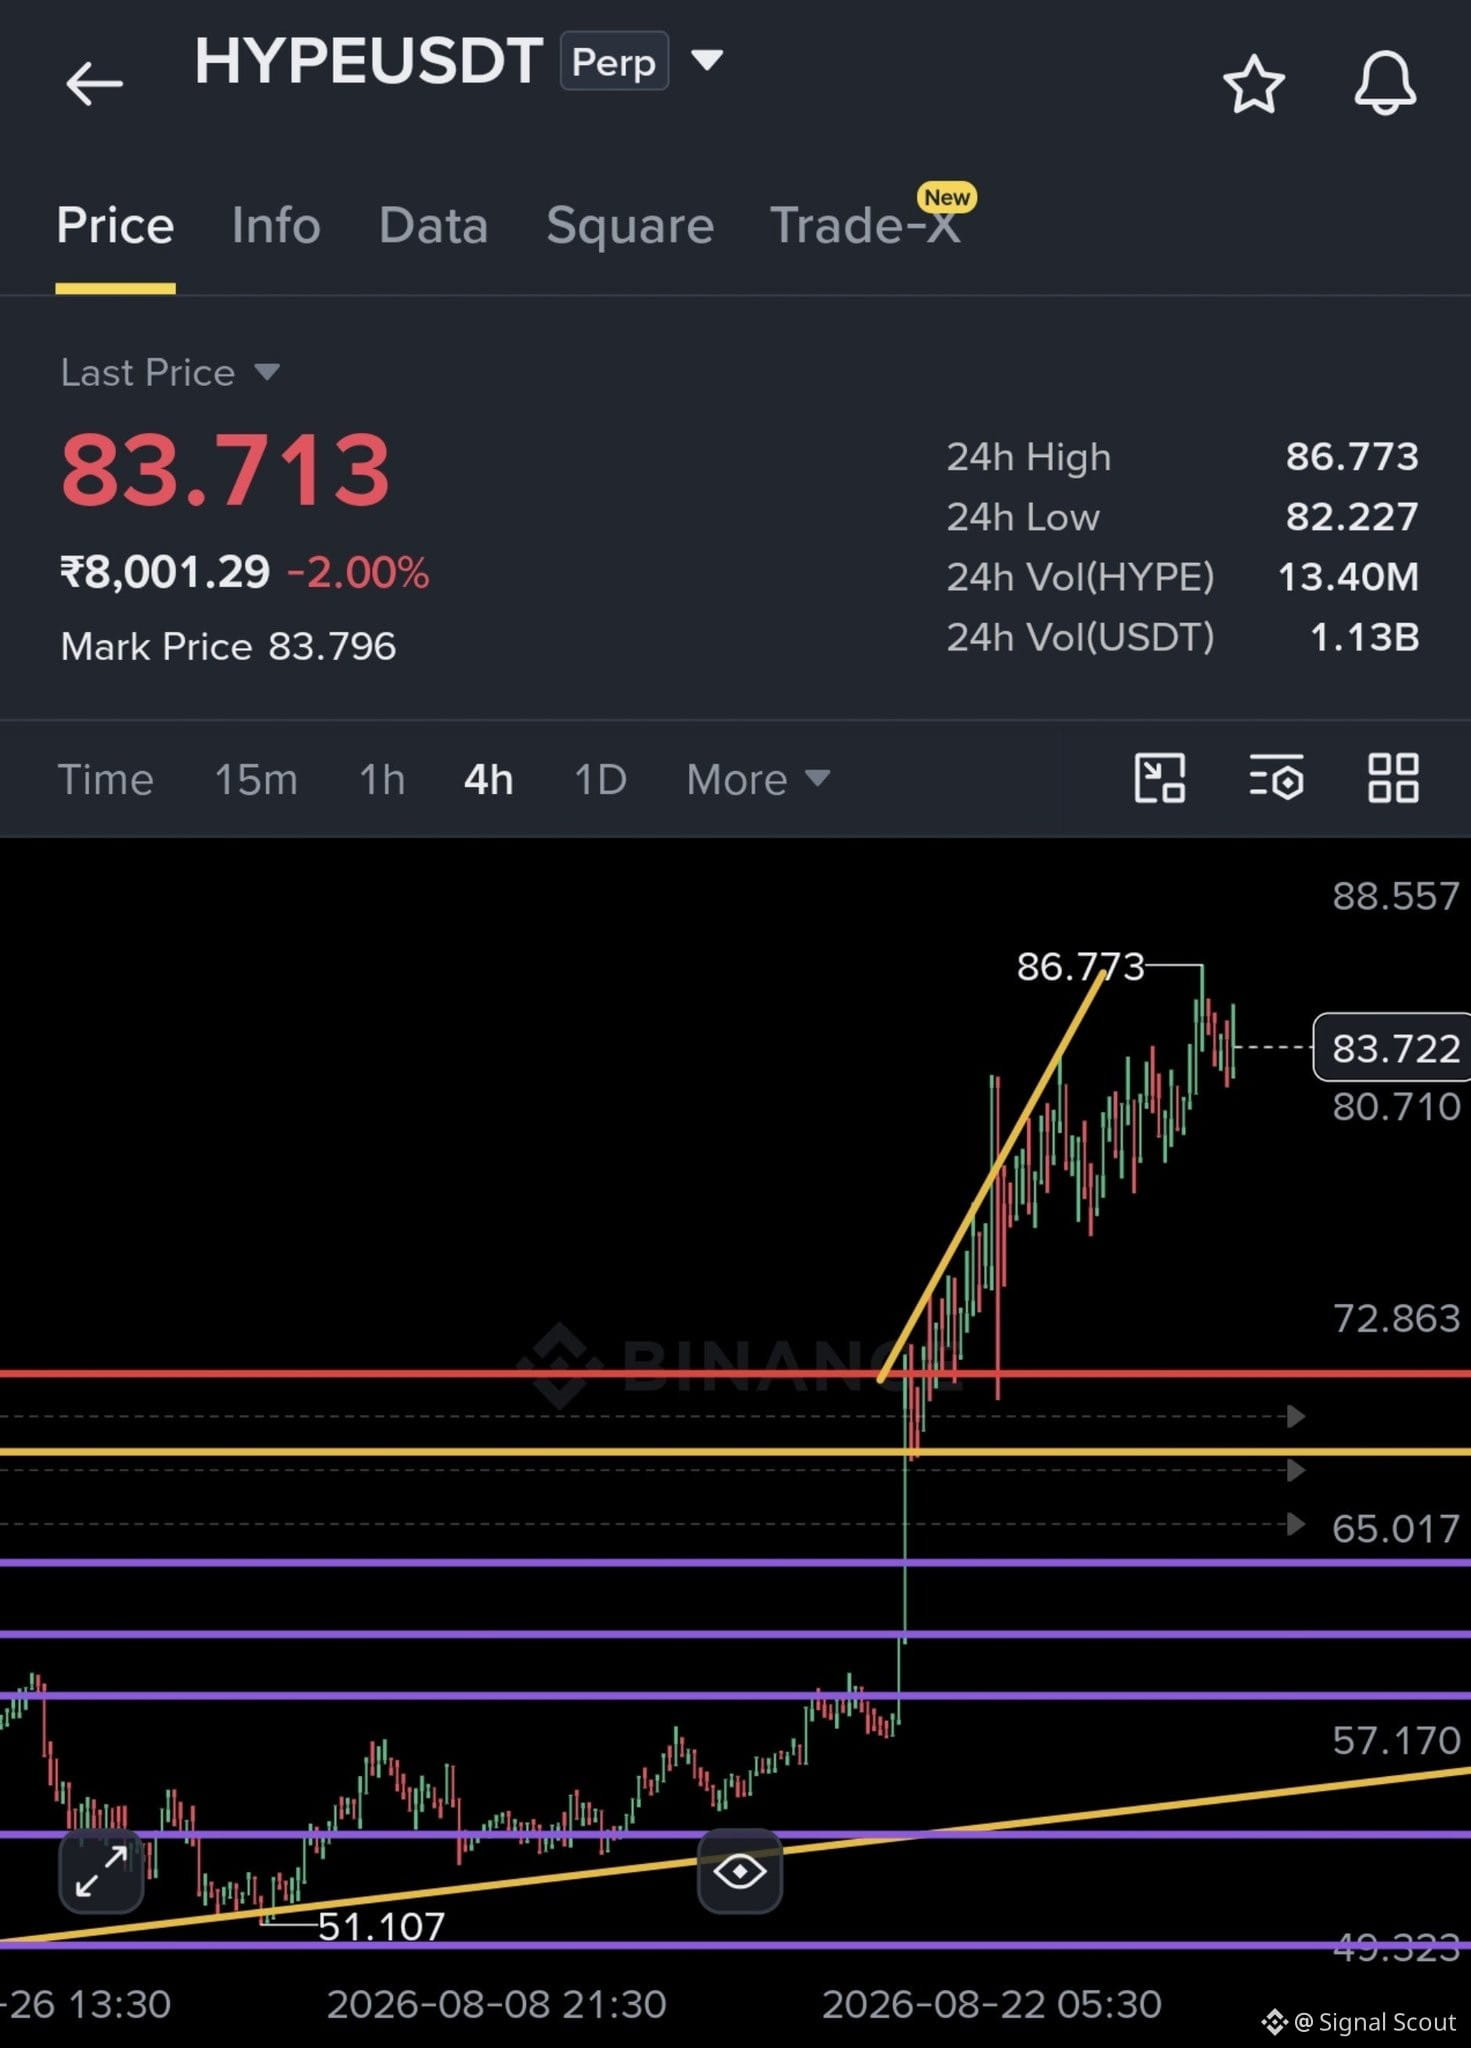Tap the HYPEUSDT symbol title
1471x2048 pixels.
pos(369,61)
